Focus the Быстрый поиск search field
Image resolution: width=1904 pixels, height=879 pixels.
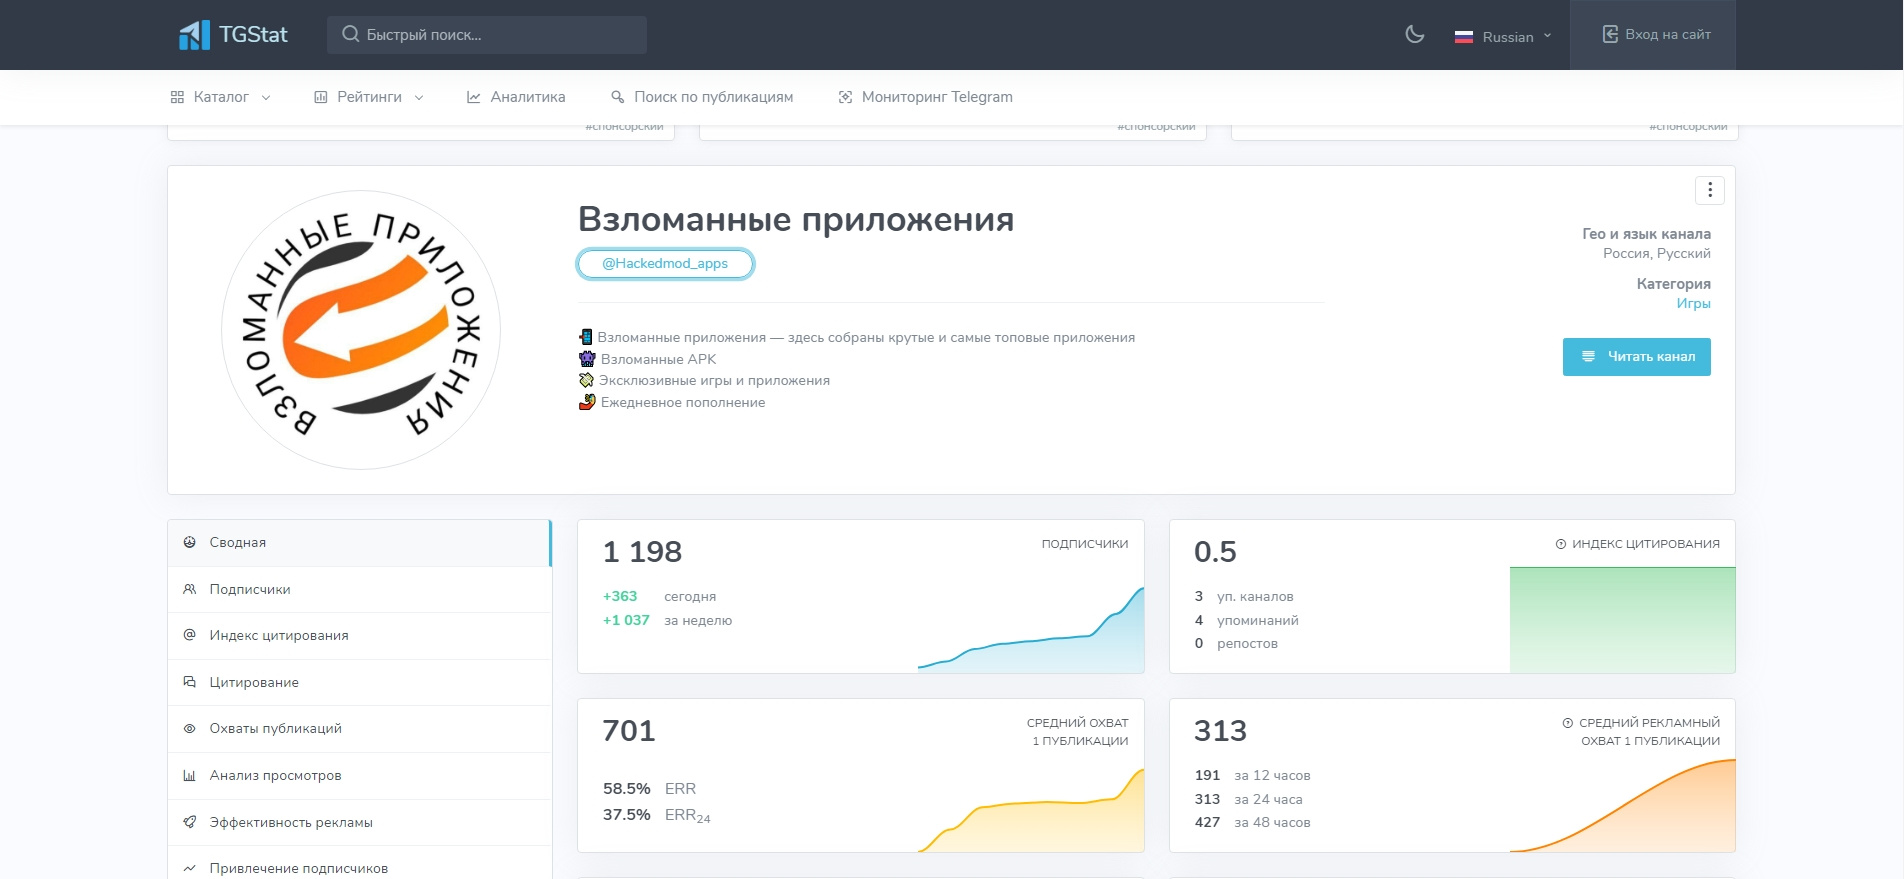(x=487, y=35)
